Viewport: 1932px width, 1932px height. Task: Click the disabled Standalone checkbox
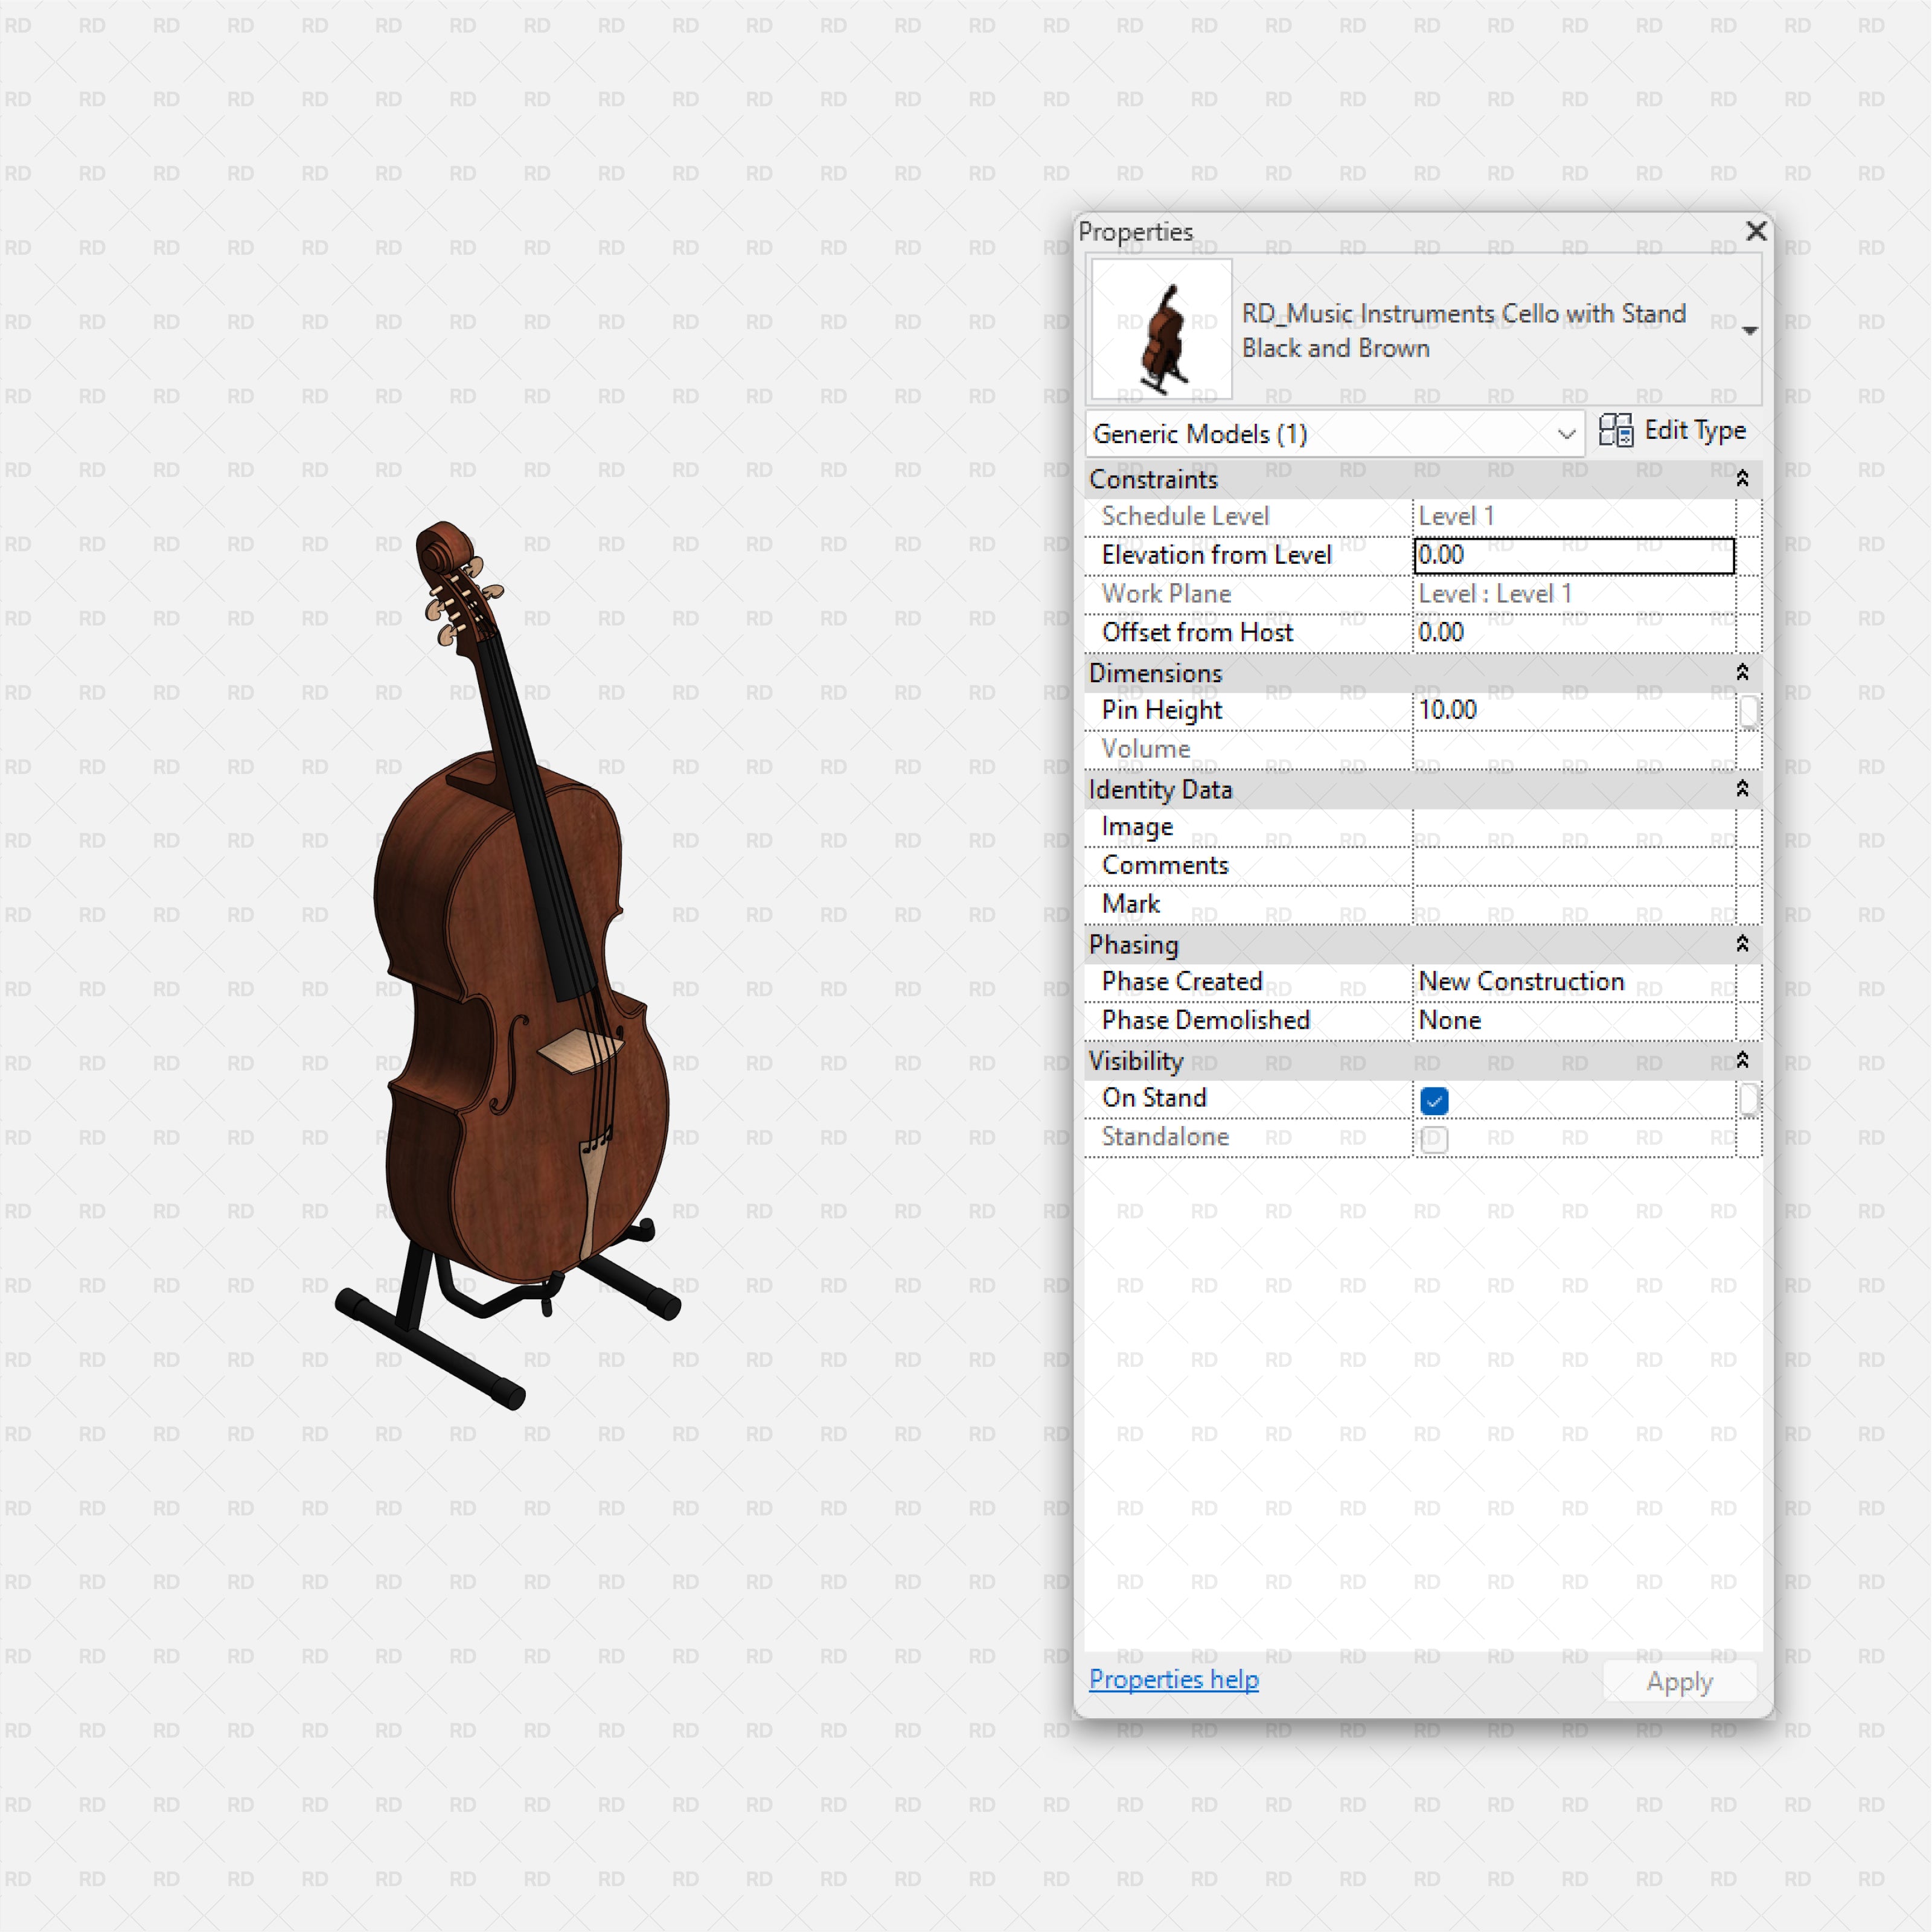pyautogui.click(x=1433, y=1138)
